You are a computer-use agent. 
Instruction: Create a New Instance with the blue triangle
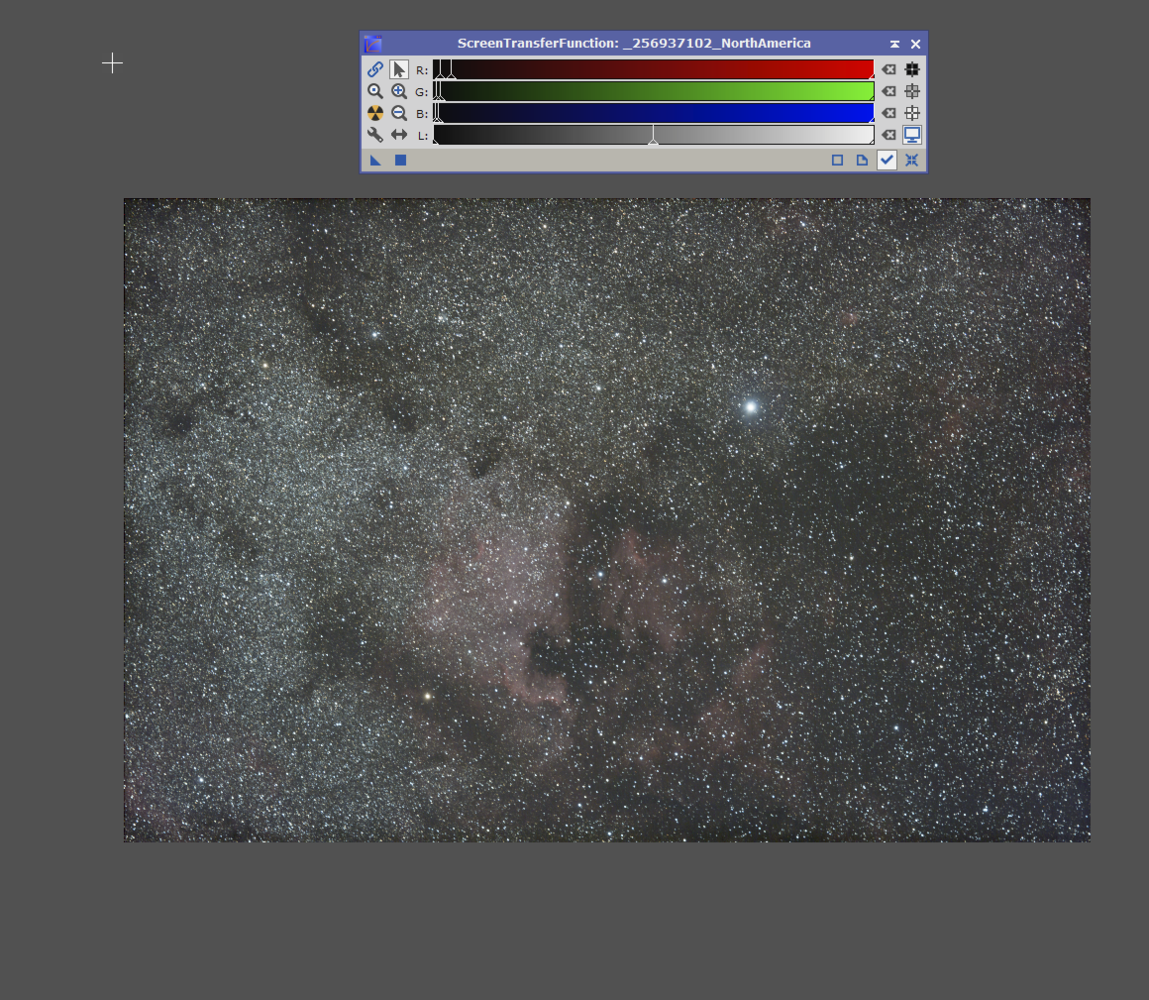[374, 159]
